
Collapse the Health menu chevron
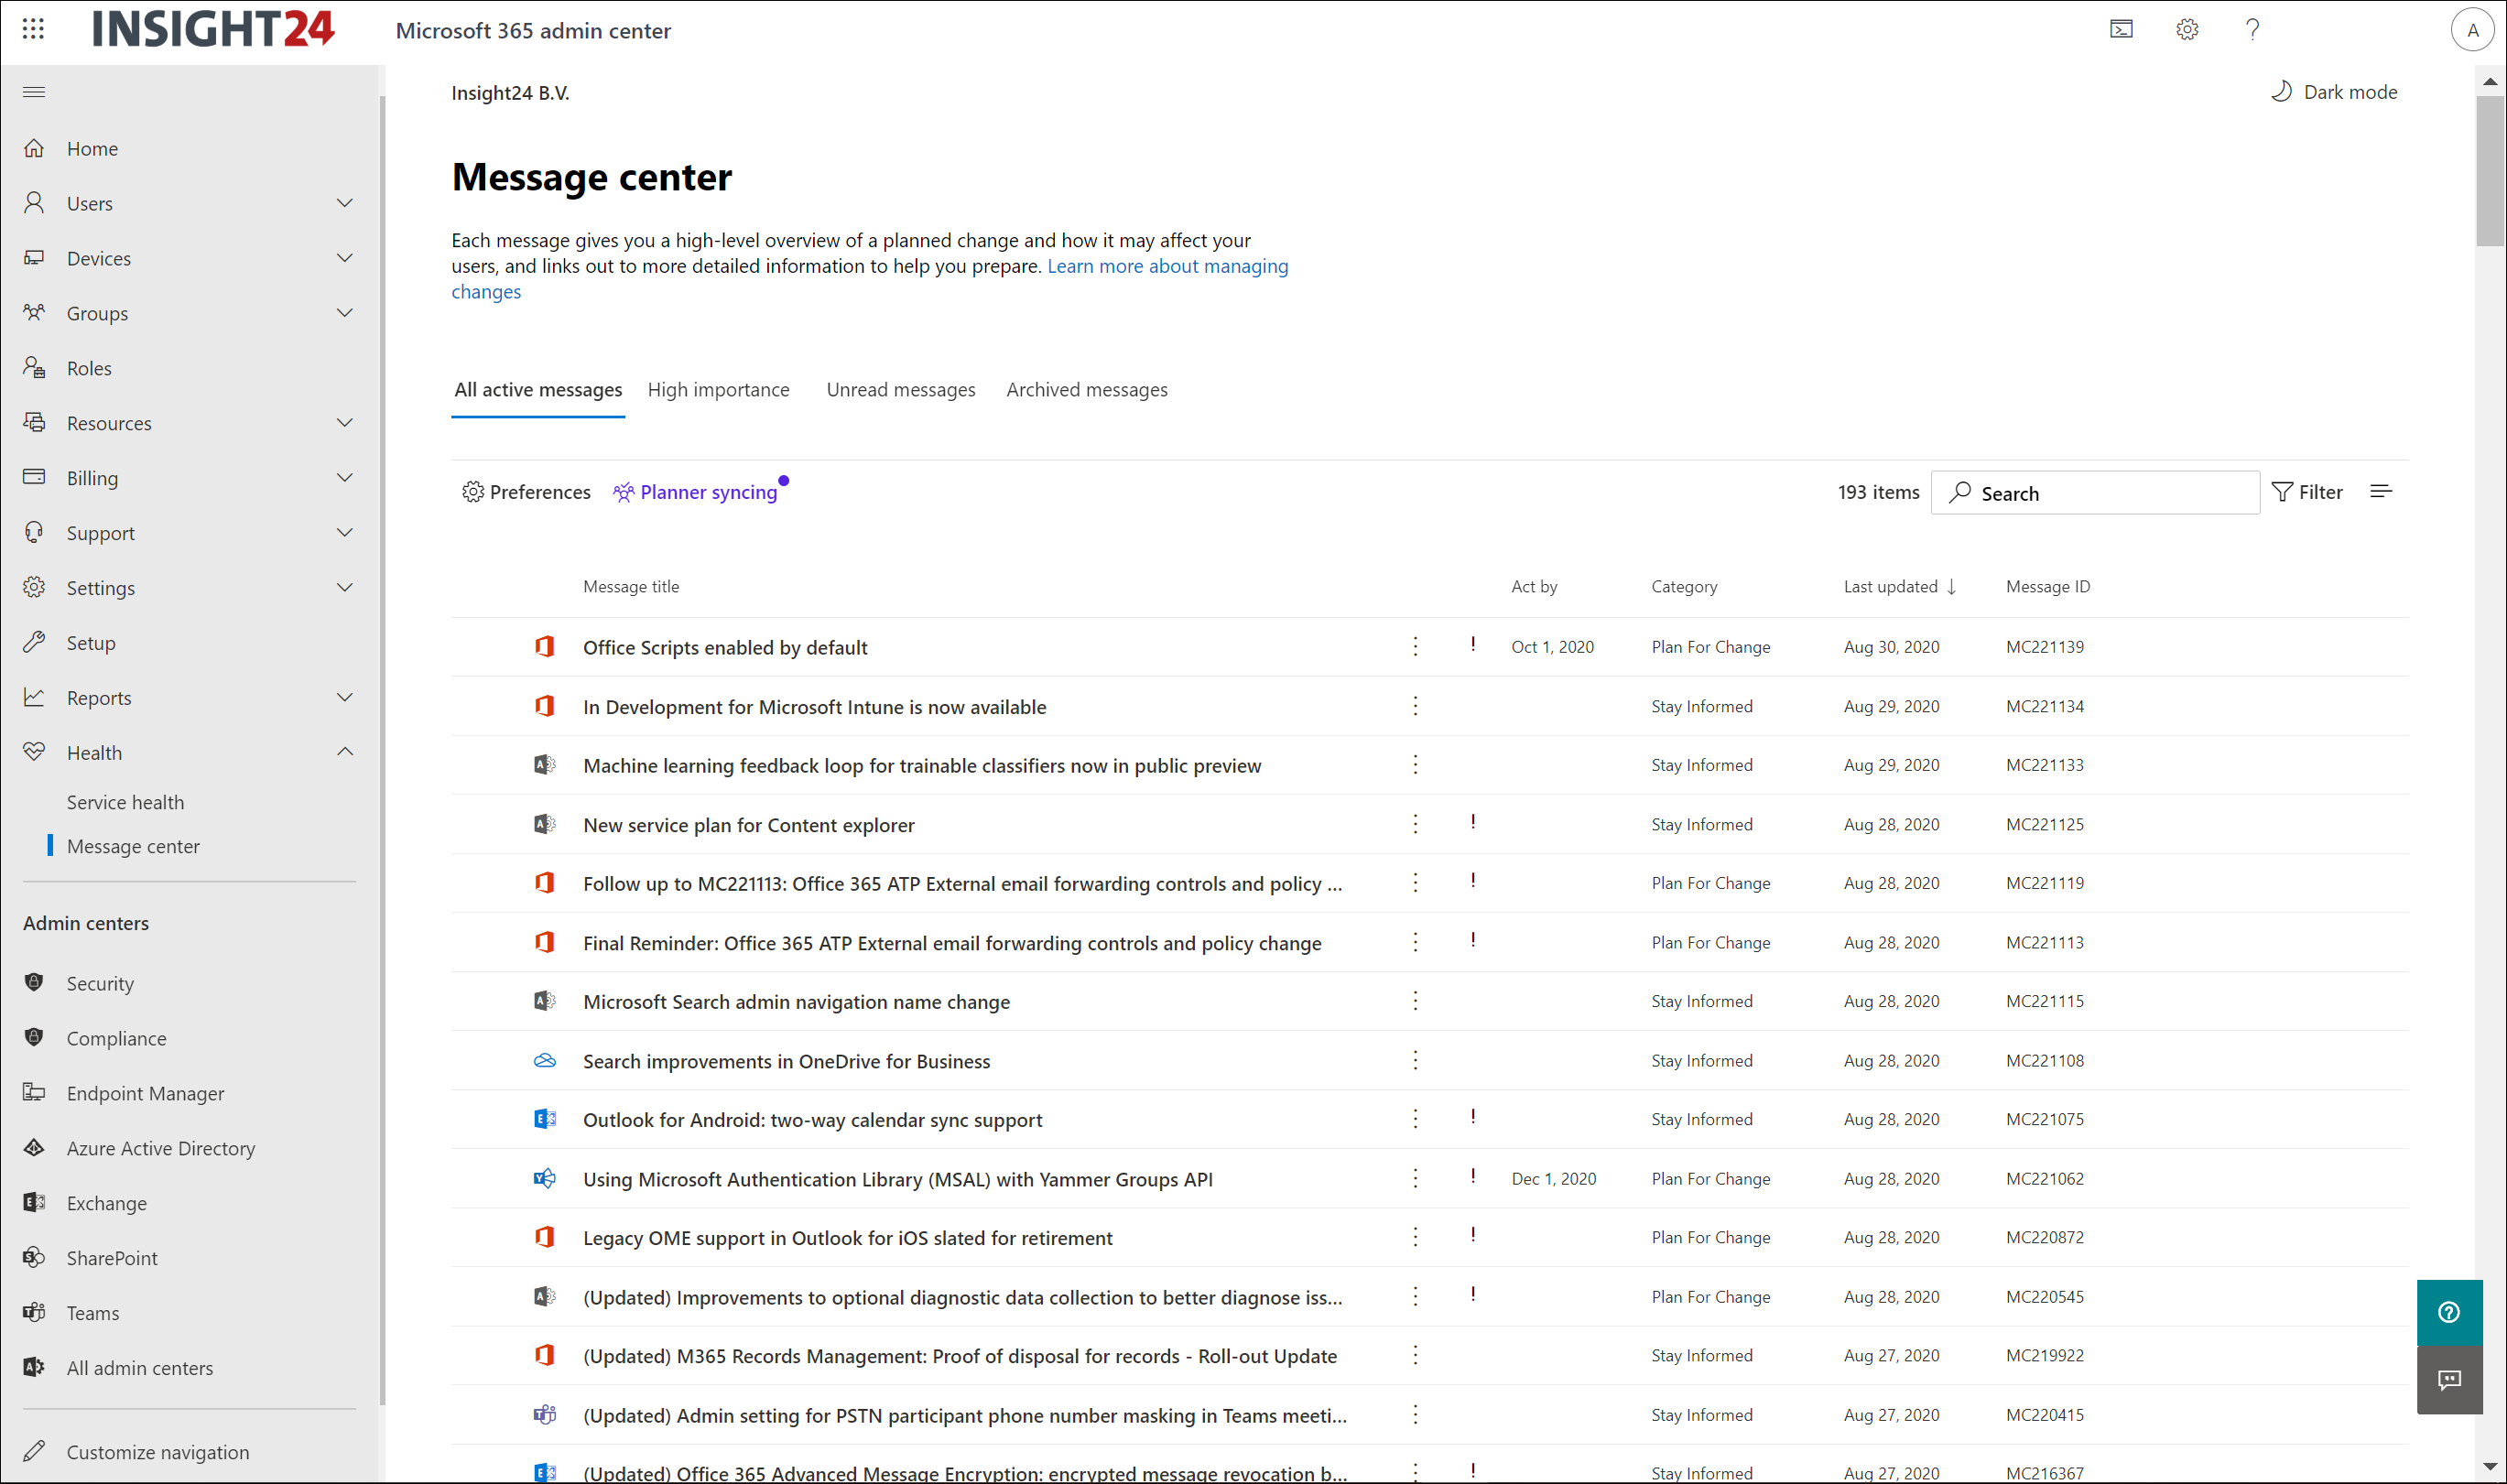(345, 752)
